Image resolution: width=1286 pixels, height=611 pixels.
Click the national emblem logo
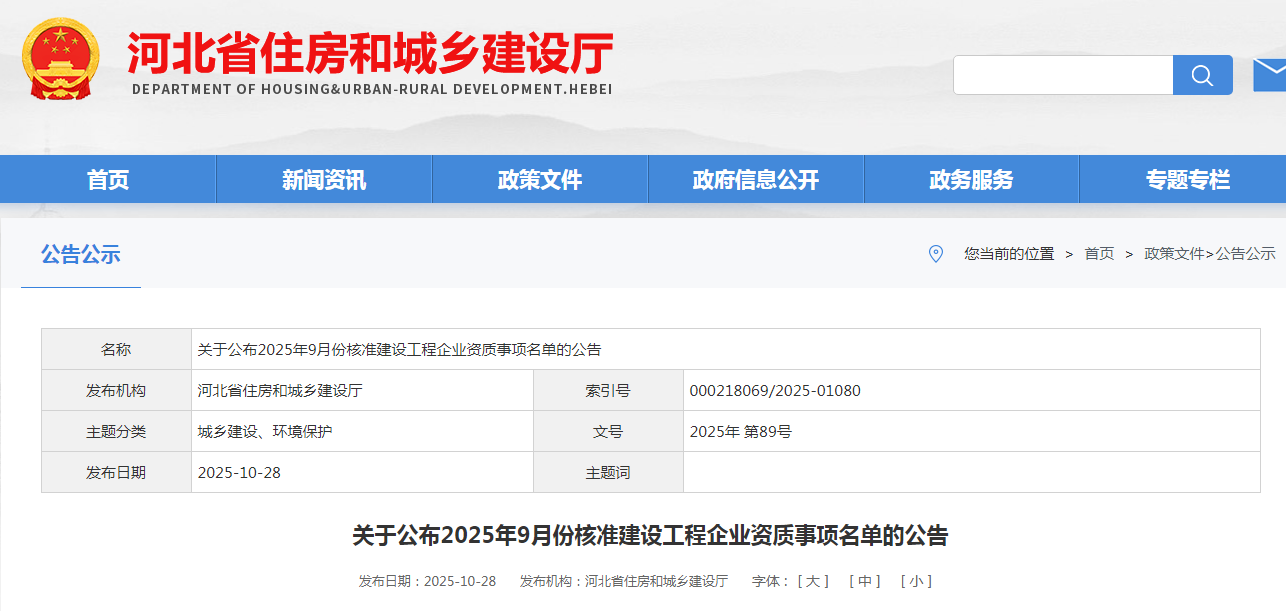tap(61, 59)
